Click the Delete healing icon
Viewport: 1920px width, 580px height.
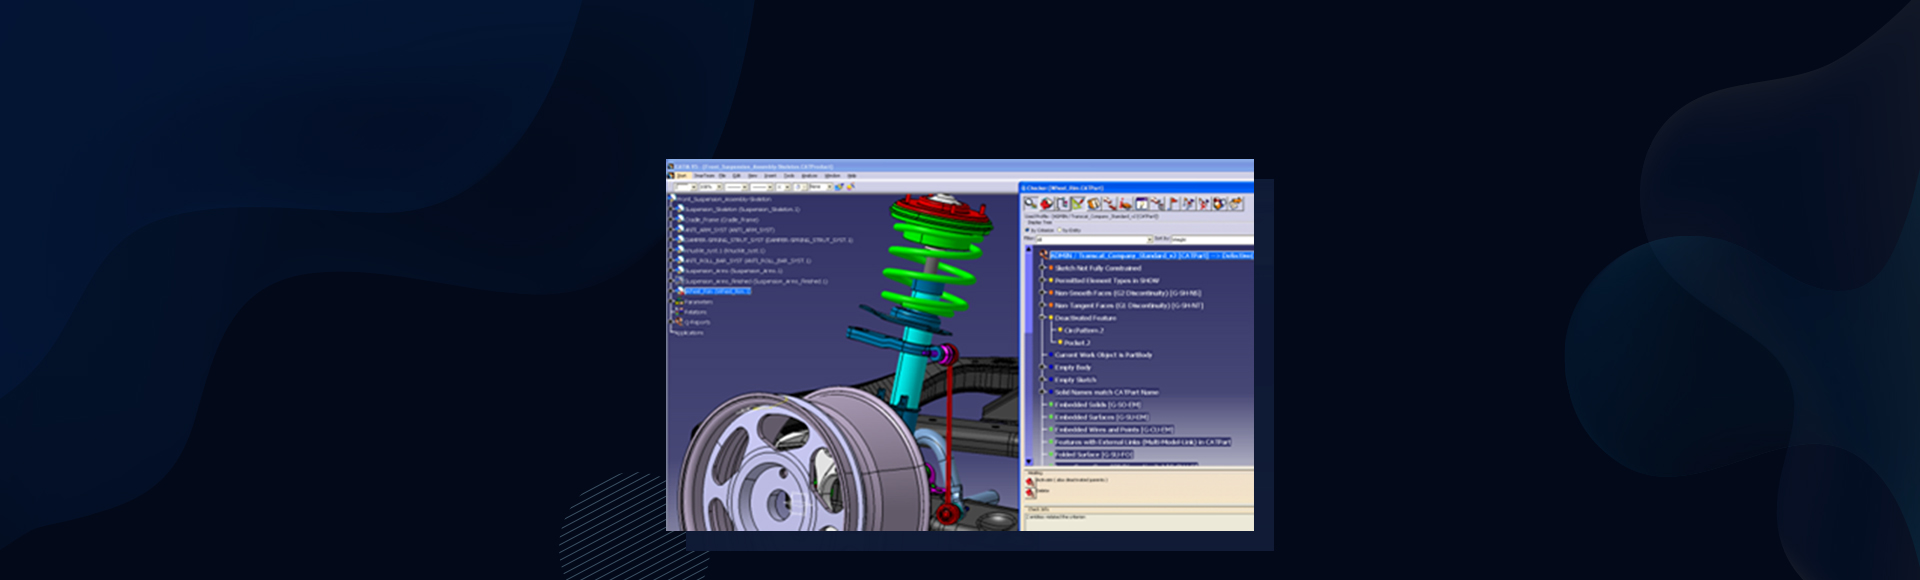click(x=1029, y=492)
